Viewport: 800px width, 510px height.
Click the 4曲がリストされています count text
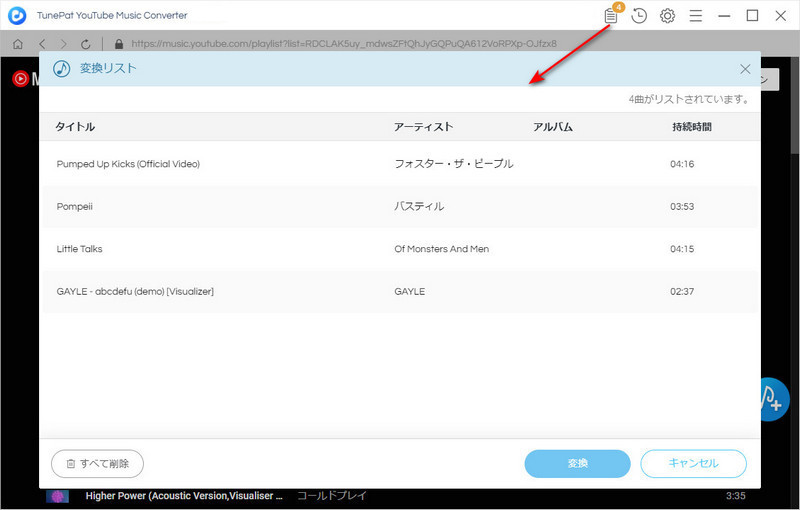(689, 99)
